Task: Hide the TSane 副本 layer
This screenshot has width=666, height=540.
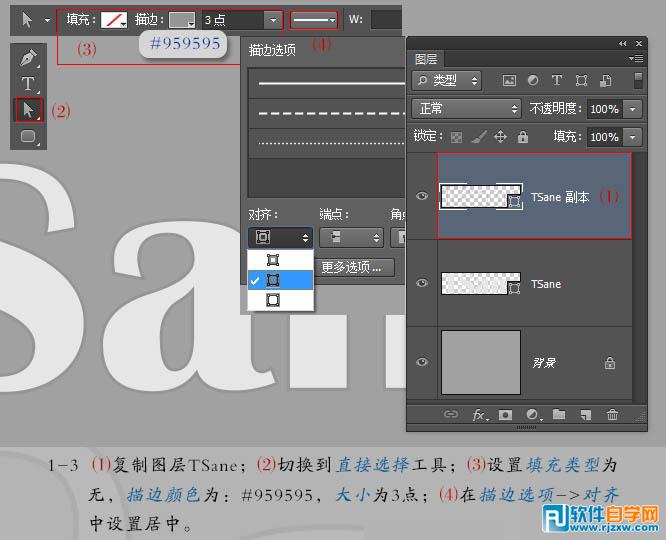Action: [x=422, y=195]
